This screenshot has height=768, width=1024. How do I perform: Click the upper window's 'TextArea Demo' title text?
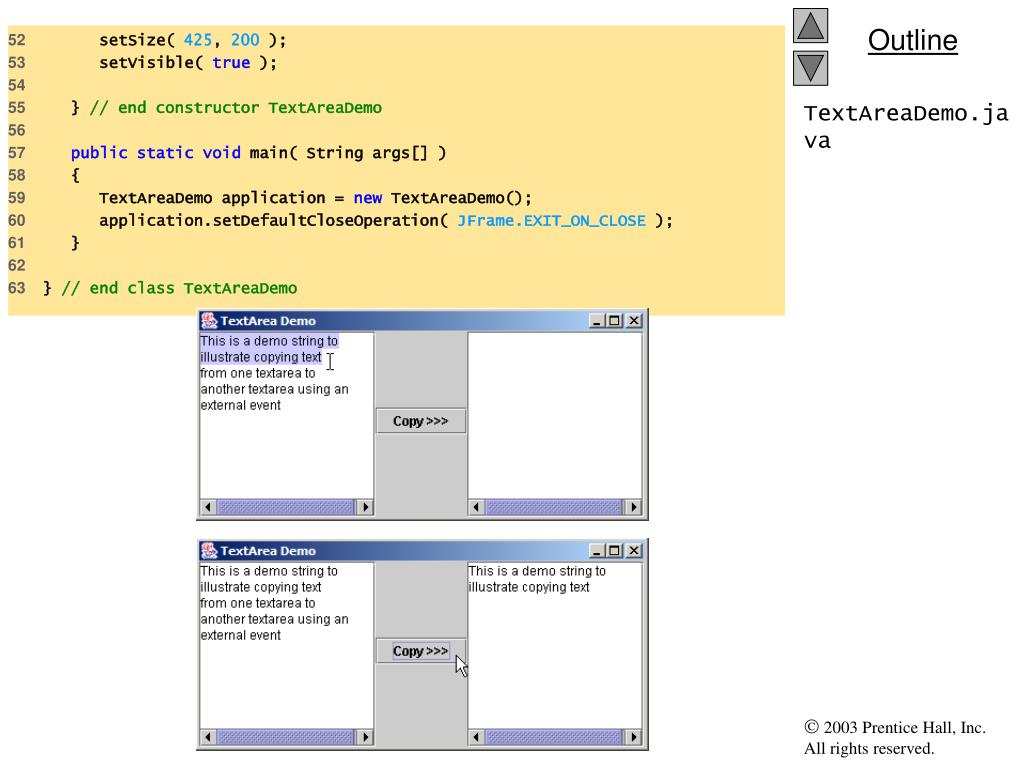[x=268, y=321]
